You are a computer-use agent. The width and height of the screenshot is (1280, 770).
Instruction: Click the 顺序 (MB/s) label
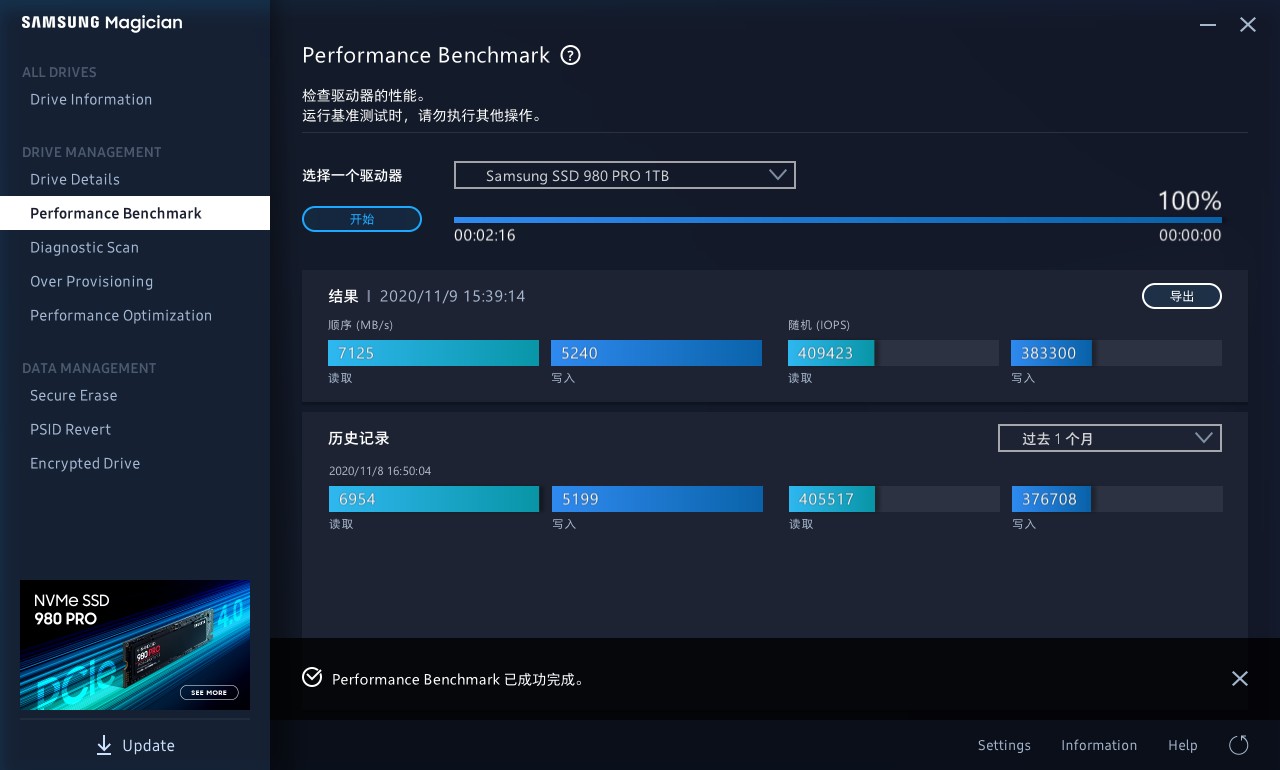pyautogui.click(x=360, y=325)
